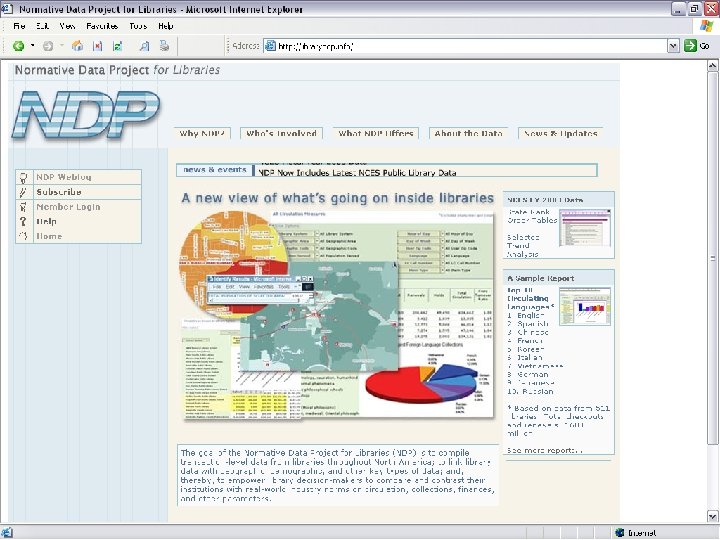Click the Refresh page icon
The width and height of the screenshot is (720, 540).
tap(118, 46)
